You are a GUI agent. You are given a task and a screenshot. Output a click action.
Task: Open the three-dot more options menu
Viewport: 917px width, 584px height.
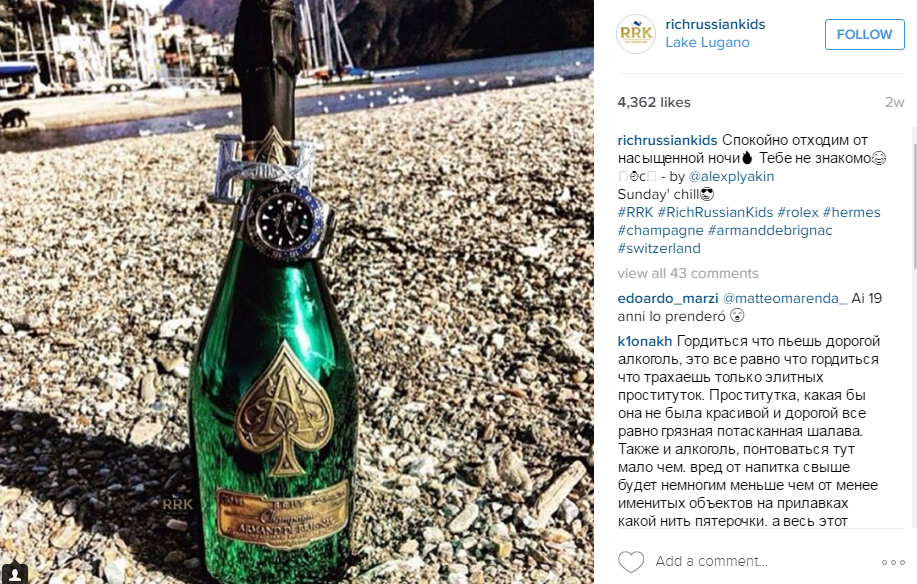(893, 562)
